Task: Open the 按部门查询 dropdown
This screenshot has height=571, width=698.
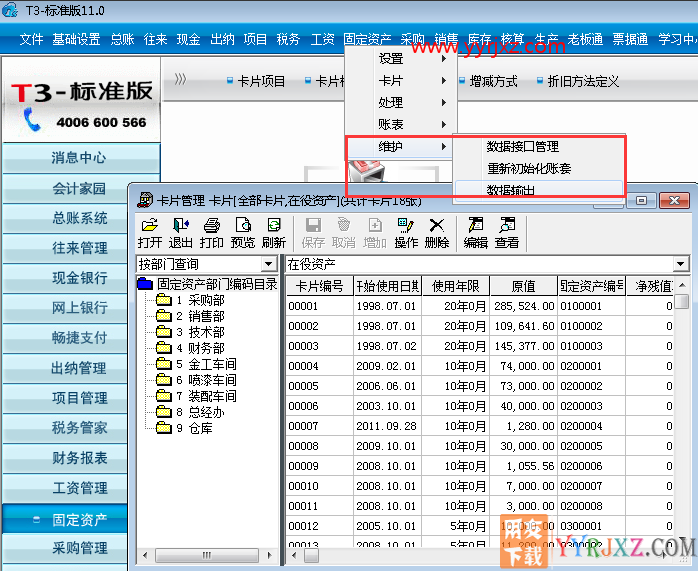Action: point(268,264)
